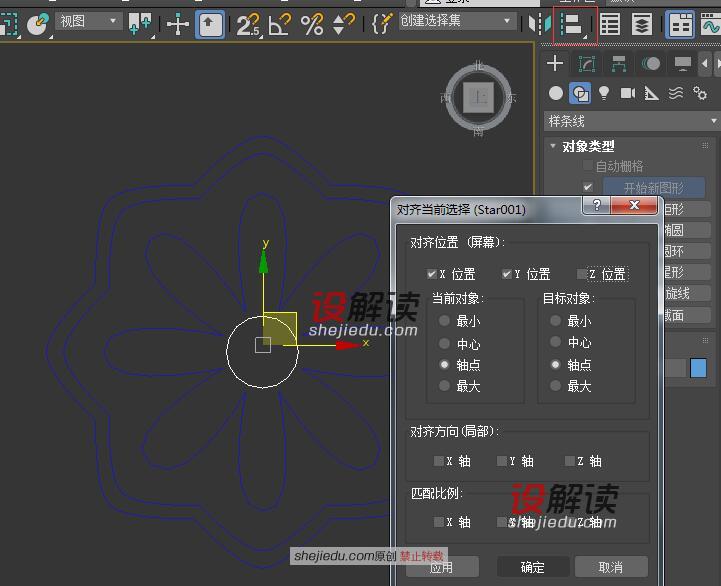
Task: Open the Curve Editor icon
Action: point(710,24)
